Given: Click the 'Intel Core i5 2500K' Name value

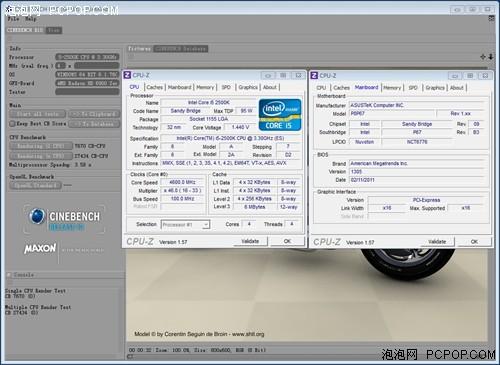Looking at the screenshot, I should [208, 102].
